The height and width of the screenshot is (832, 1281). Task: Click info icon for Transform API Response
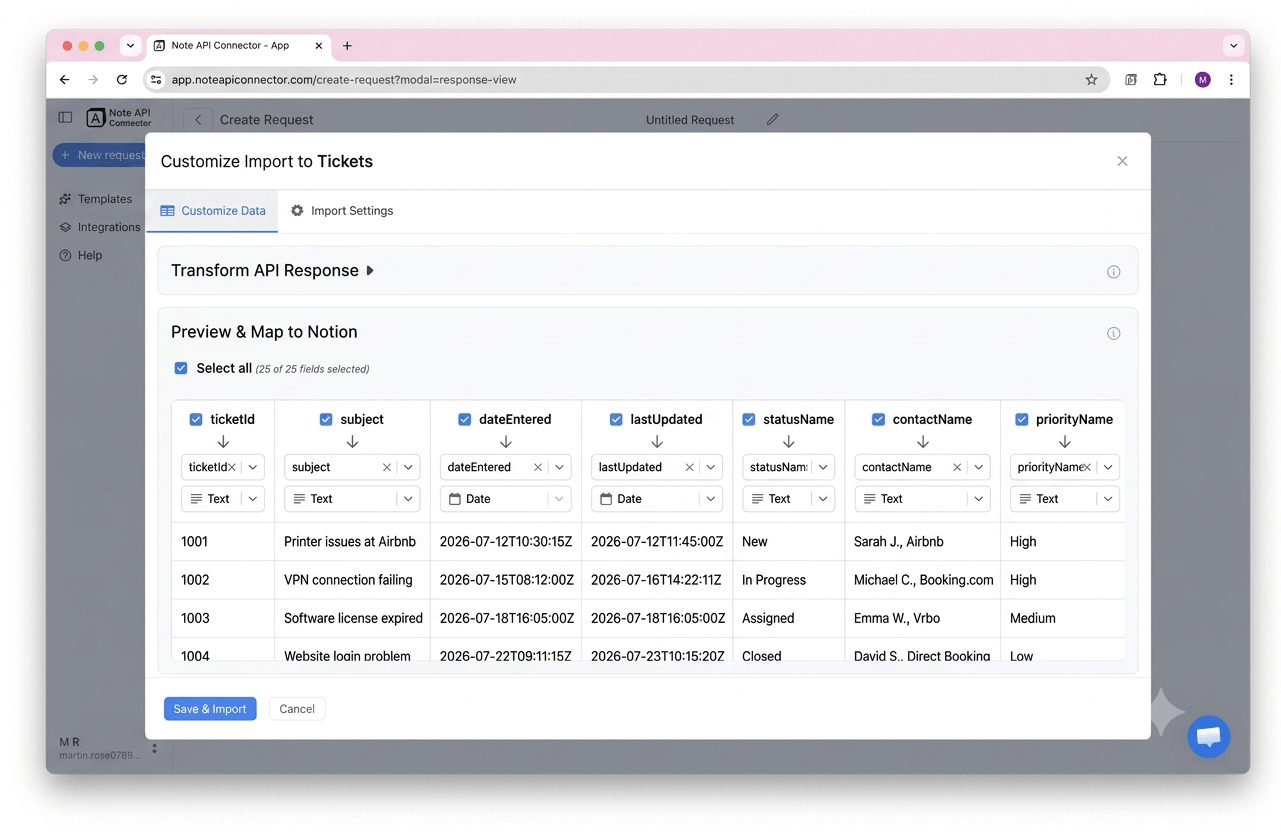1113,272
